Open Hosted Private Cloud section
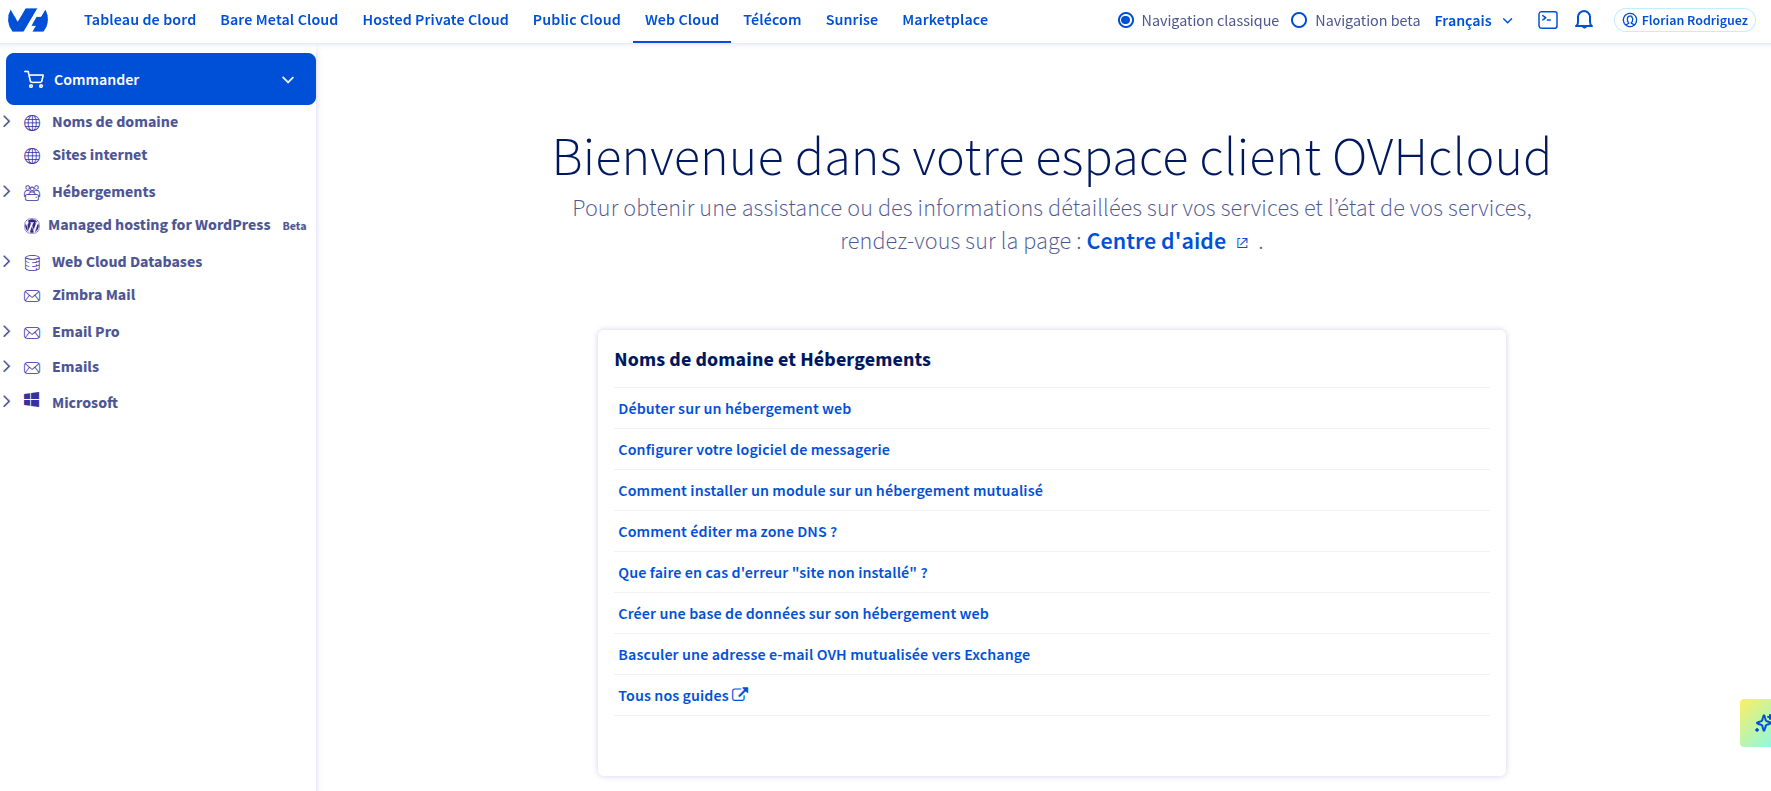 435,20
